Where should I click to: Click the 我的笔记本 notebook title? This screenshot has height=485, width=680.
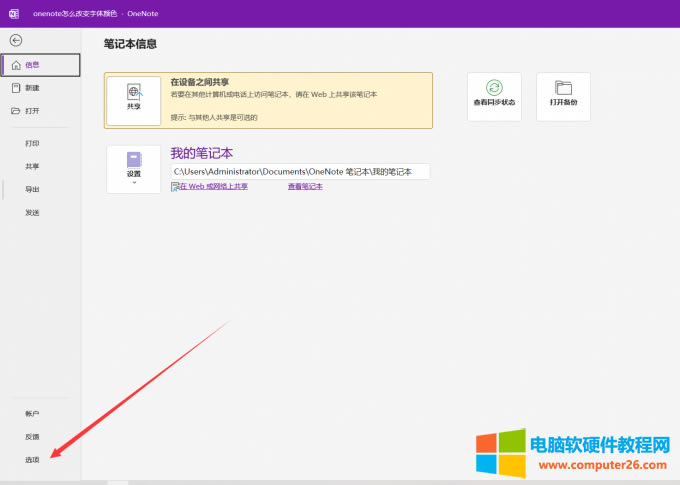201,153
